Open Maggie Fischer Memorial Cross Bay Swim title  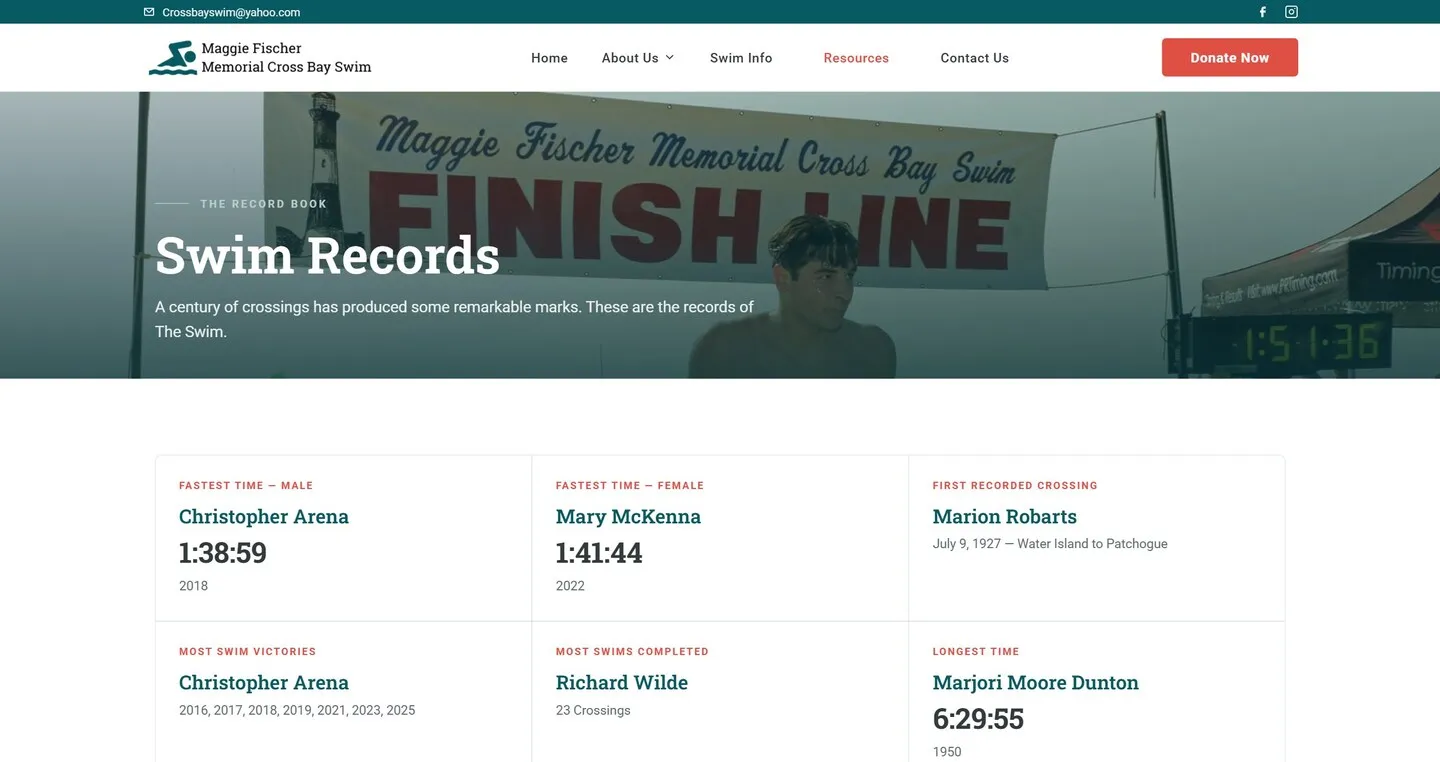click(286, 58)
